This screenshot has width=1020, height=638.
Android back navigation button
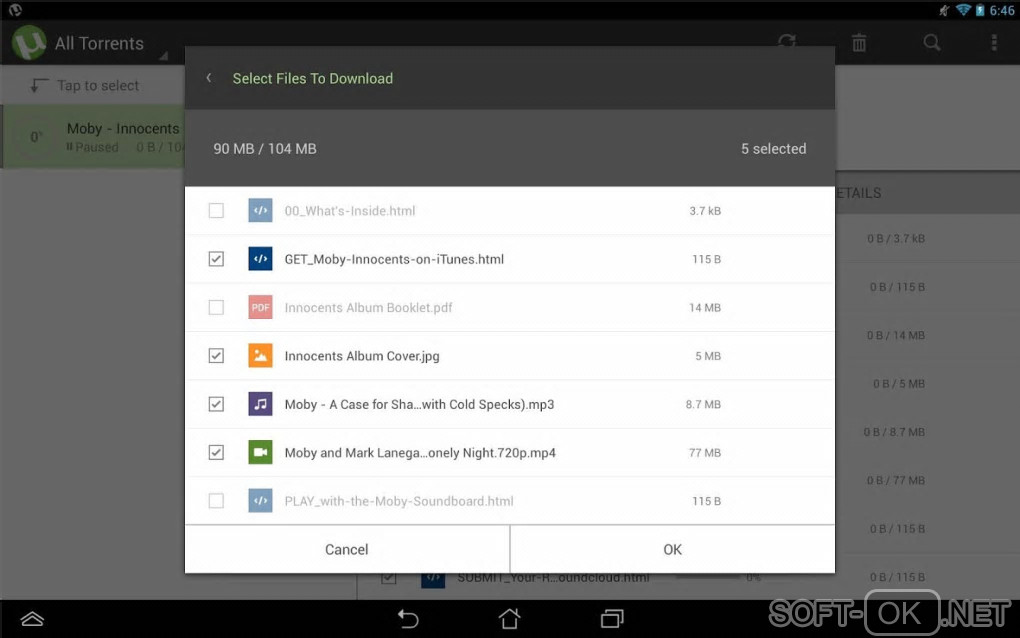pos(408,618)
